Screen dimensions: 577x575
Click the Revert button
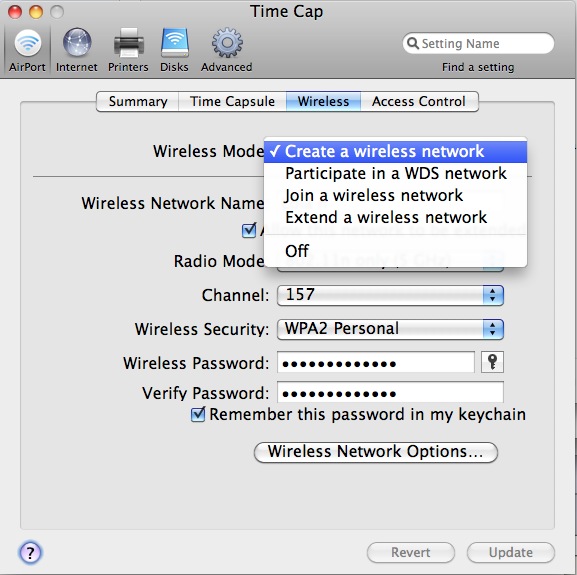click(411, 552)
